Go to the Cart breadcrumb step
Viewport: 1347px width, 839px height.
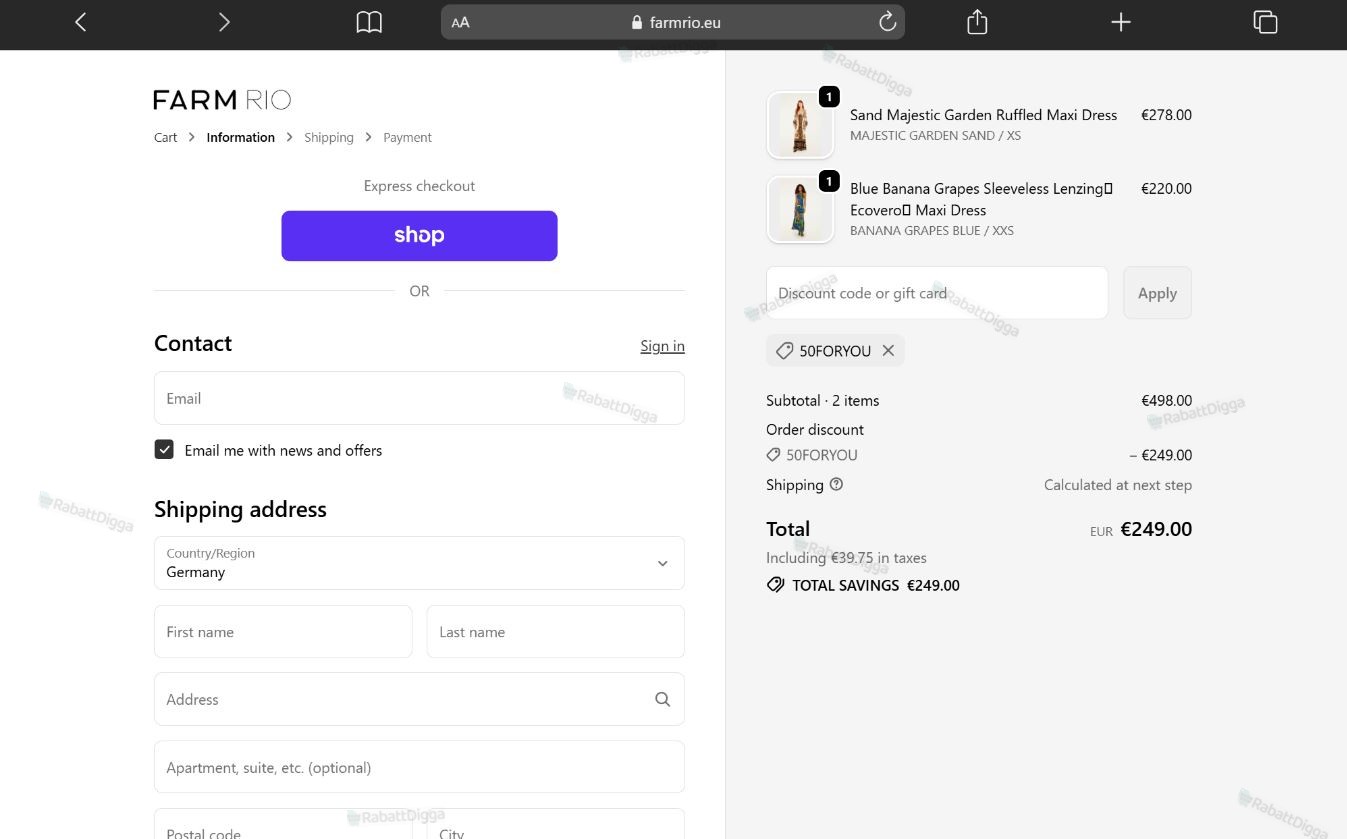tap(165, 137)
